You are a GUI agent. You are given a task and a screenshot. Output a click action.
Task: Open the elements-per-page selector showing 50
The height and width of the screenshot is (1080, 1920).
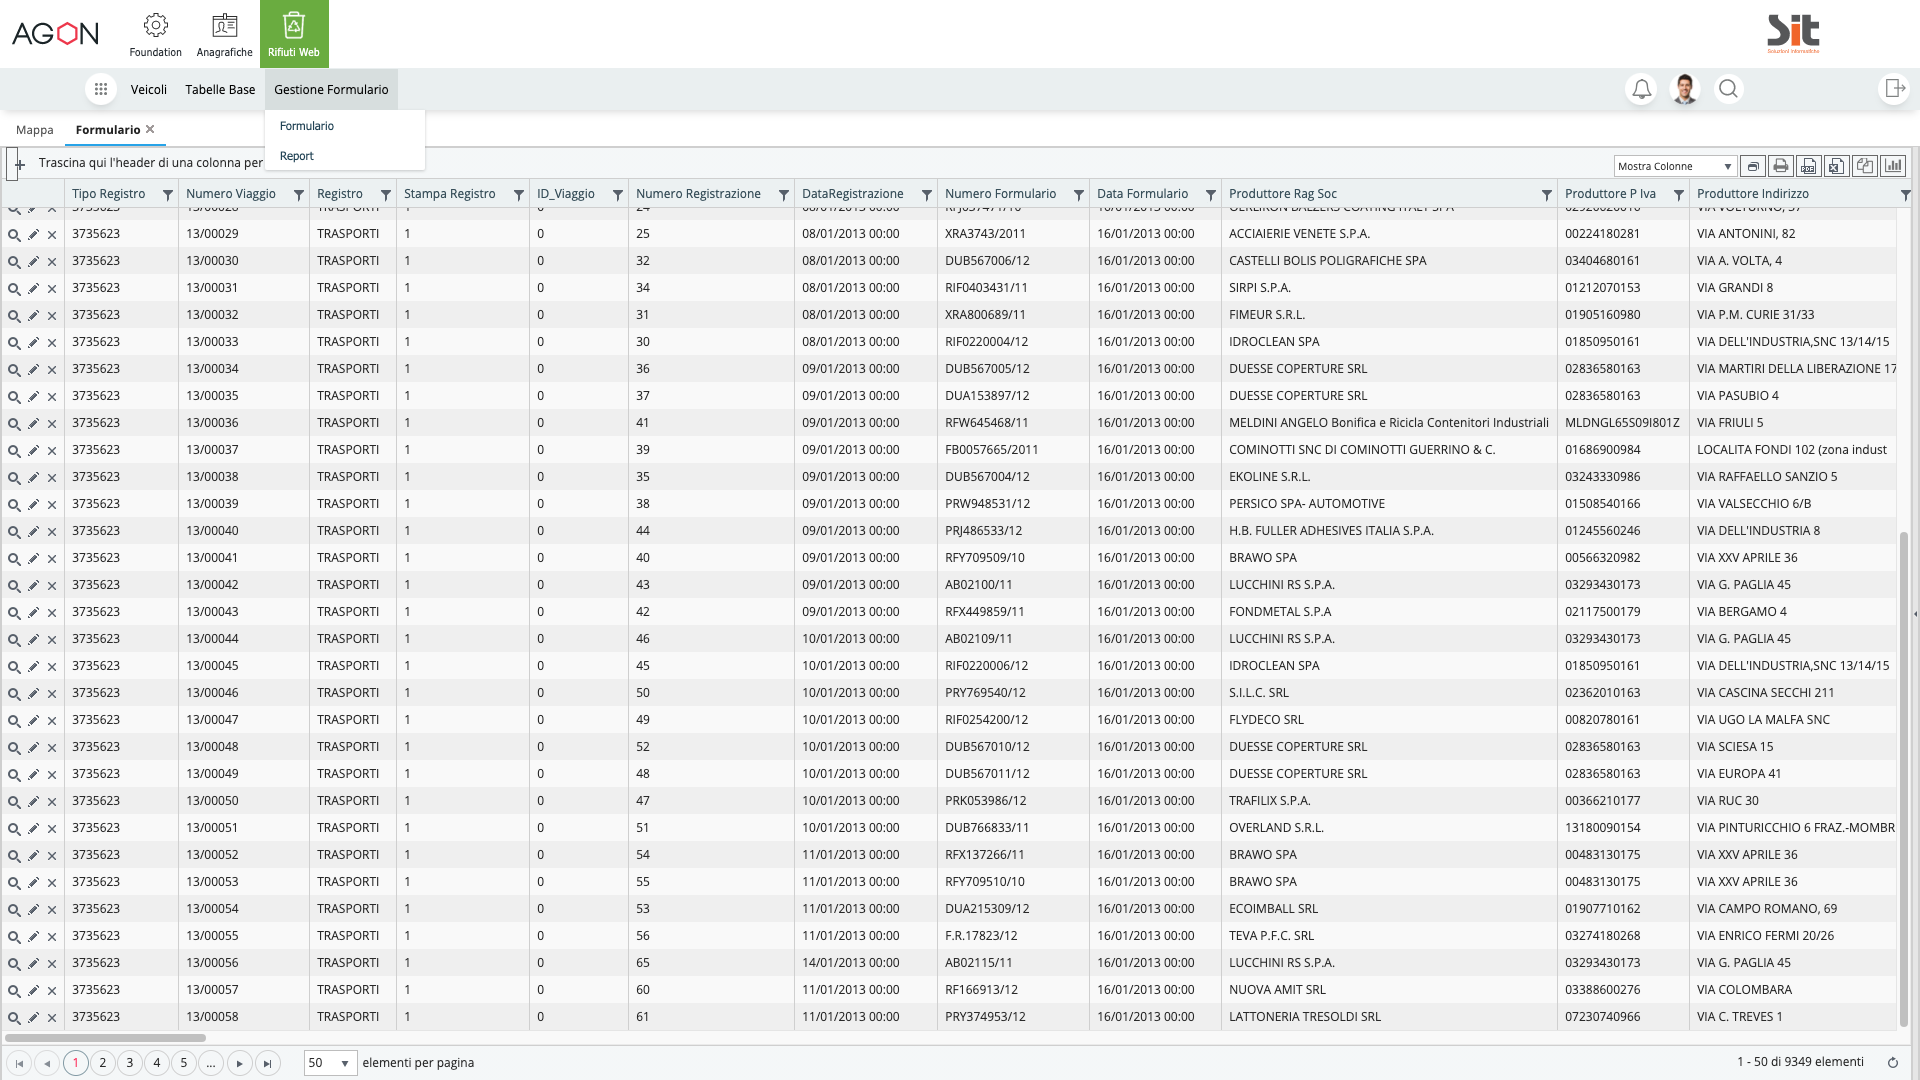coord(330,1063)
